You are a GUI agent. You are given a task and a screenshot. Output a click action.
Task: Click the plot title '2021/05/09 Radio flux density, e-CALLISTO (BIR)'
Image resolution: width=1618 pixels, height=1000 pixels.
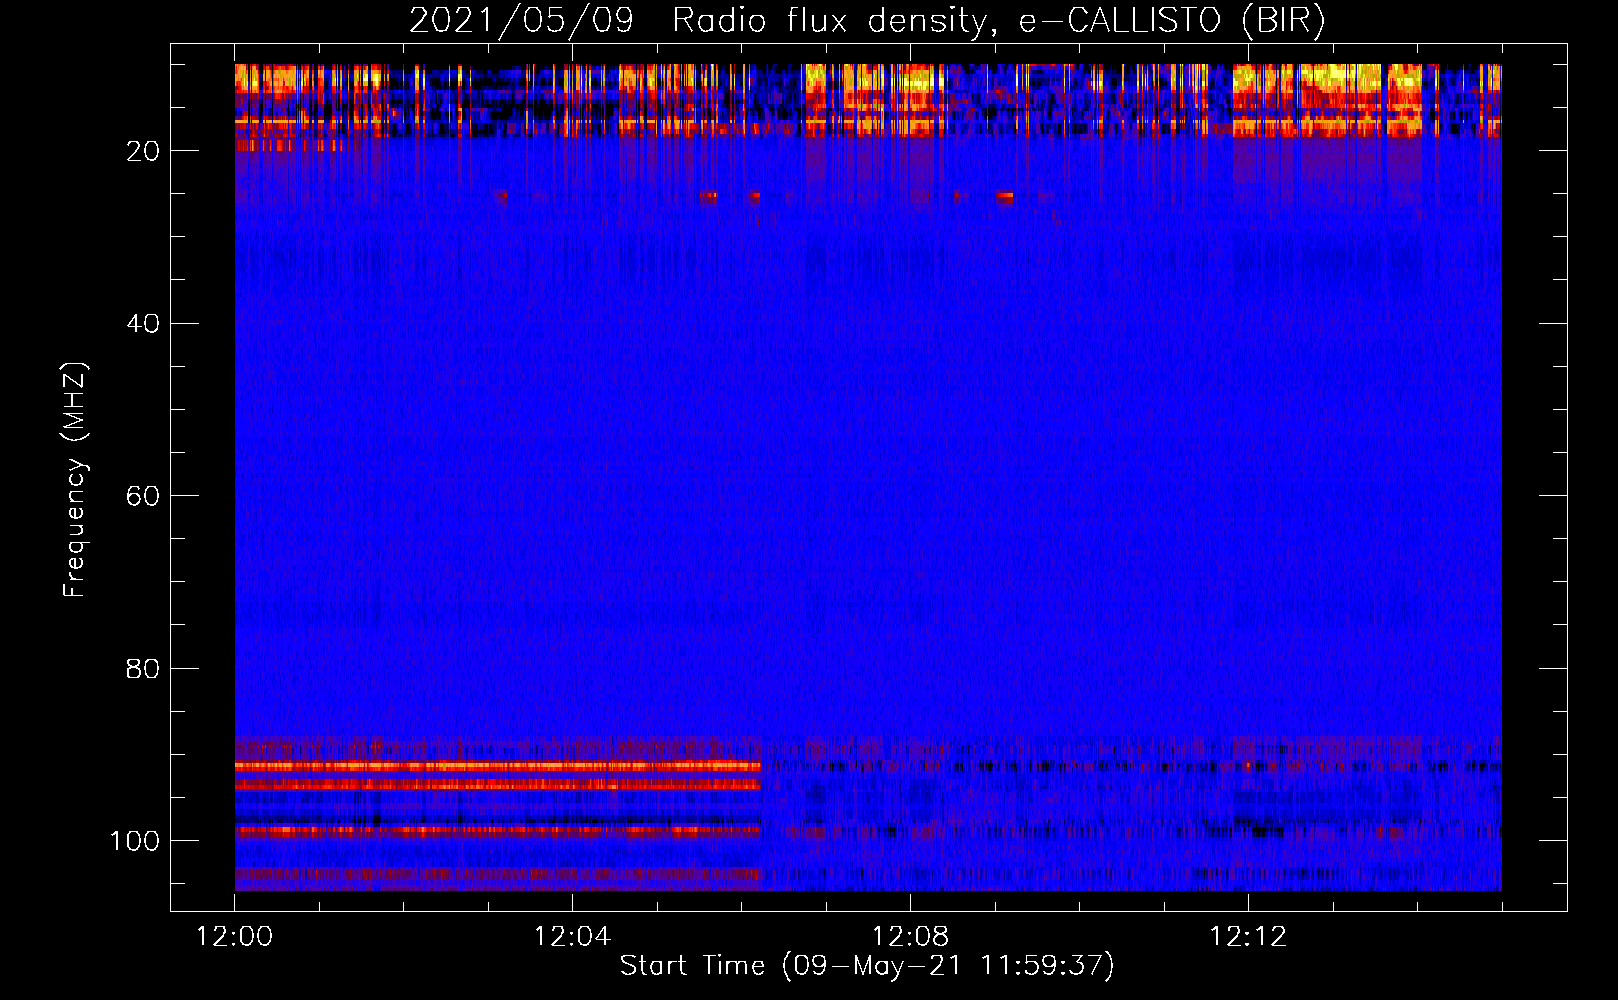tap(867, 20)
